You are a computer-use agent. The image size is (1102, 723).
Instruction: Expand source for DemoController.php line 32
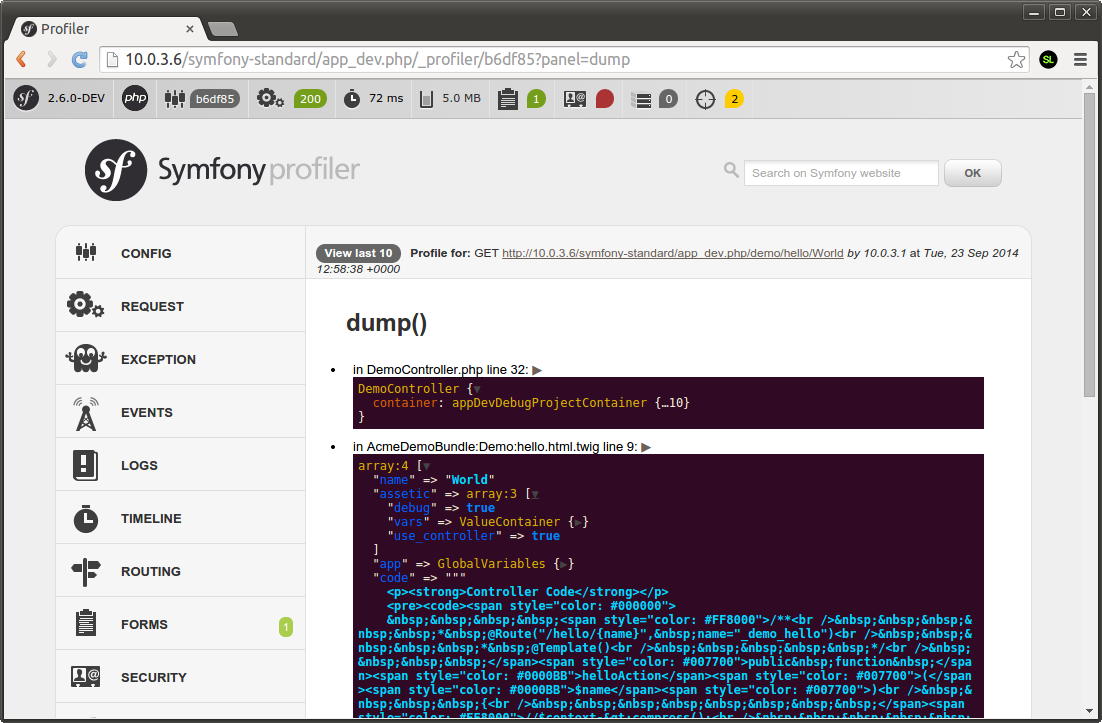[x=537, y=370]
